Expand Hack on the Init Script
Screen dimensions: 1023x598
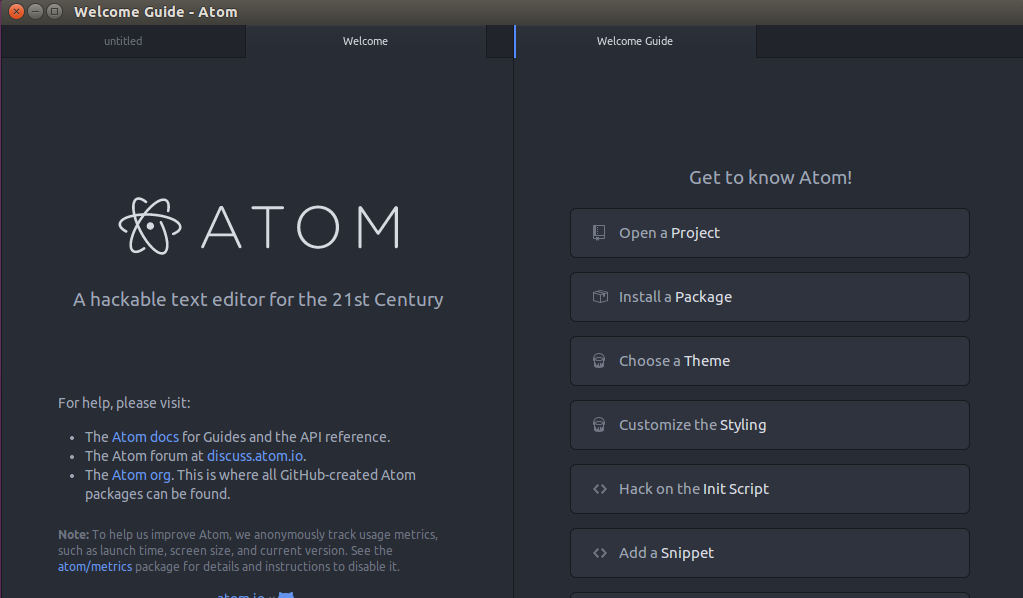click(x=770, y=488)
